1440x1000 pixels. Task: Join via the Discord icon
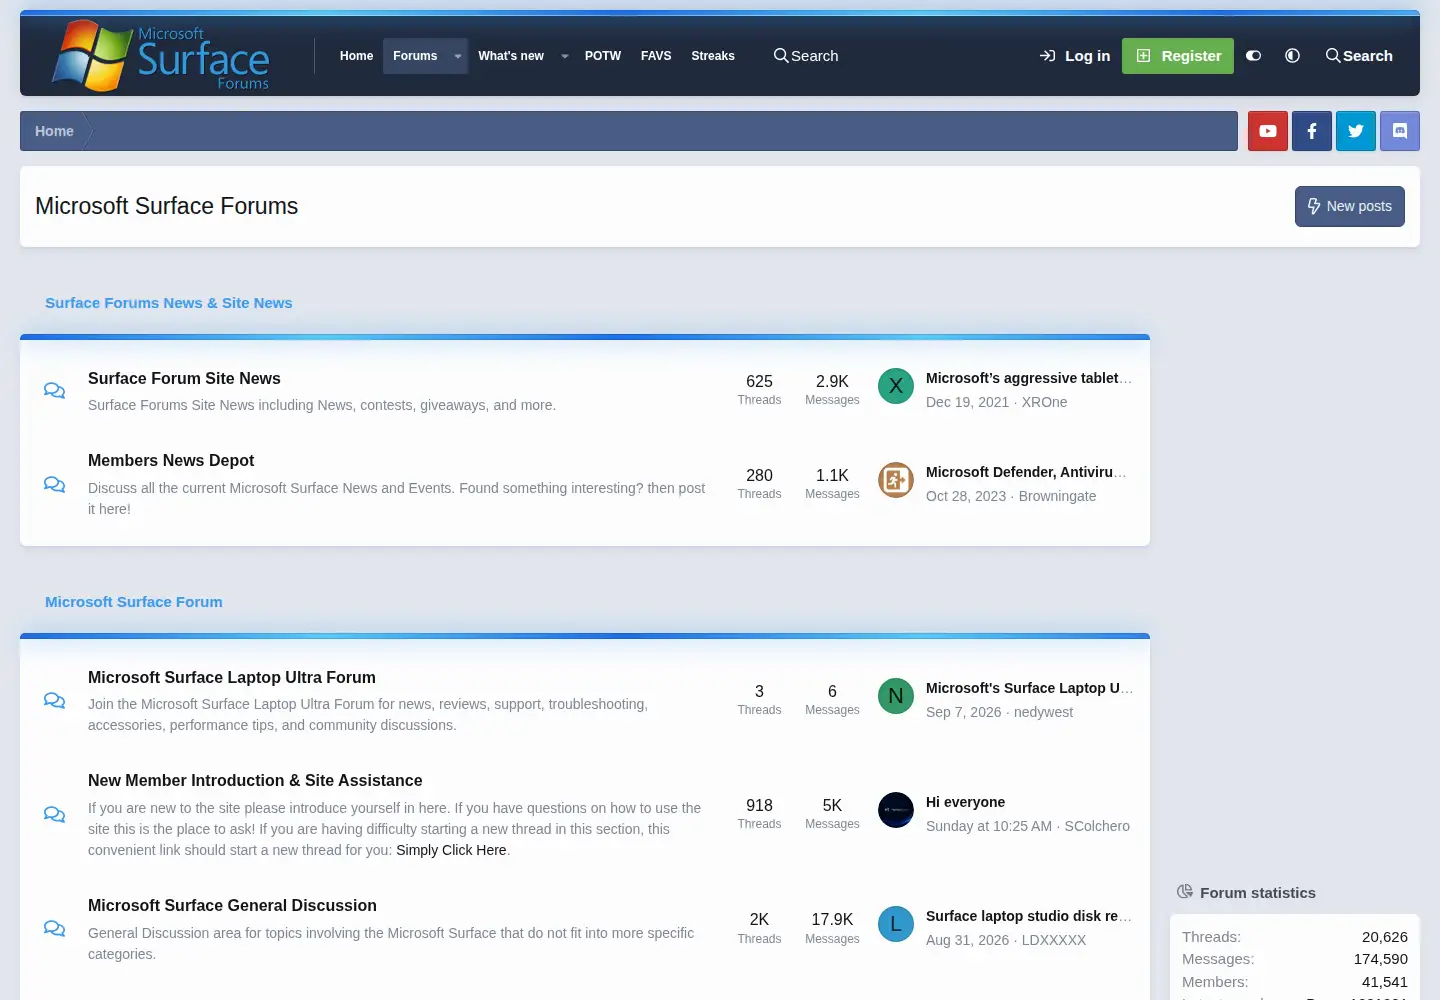point(1400,131)
